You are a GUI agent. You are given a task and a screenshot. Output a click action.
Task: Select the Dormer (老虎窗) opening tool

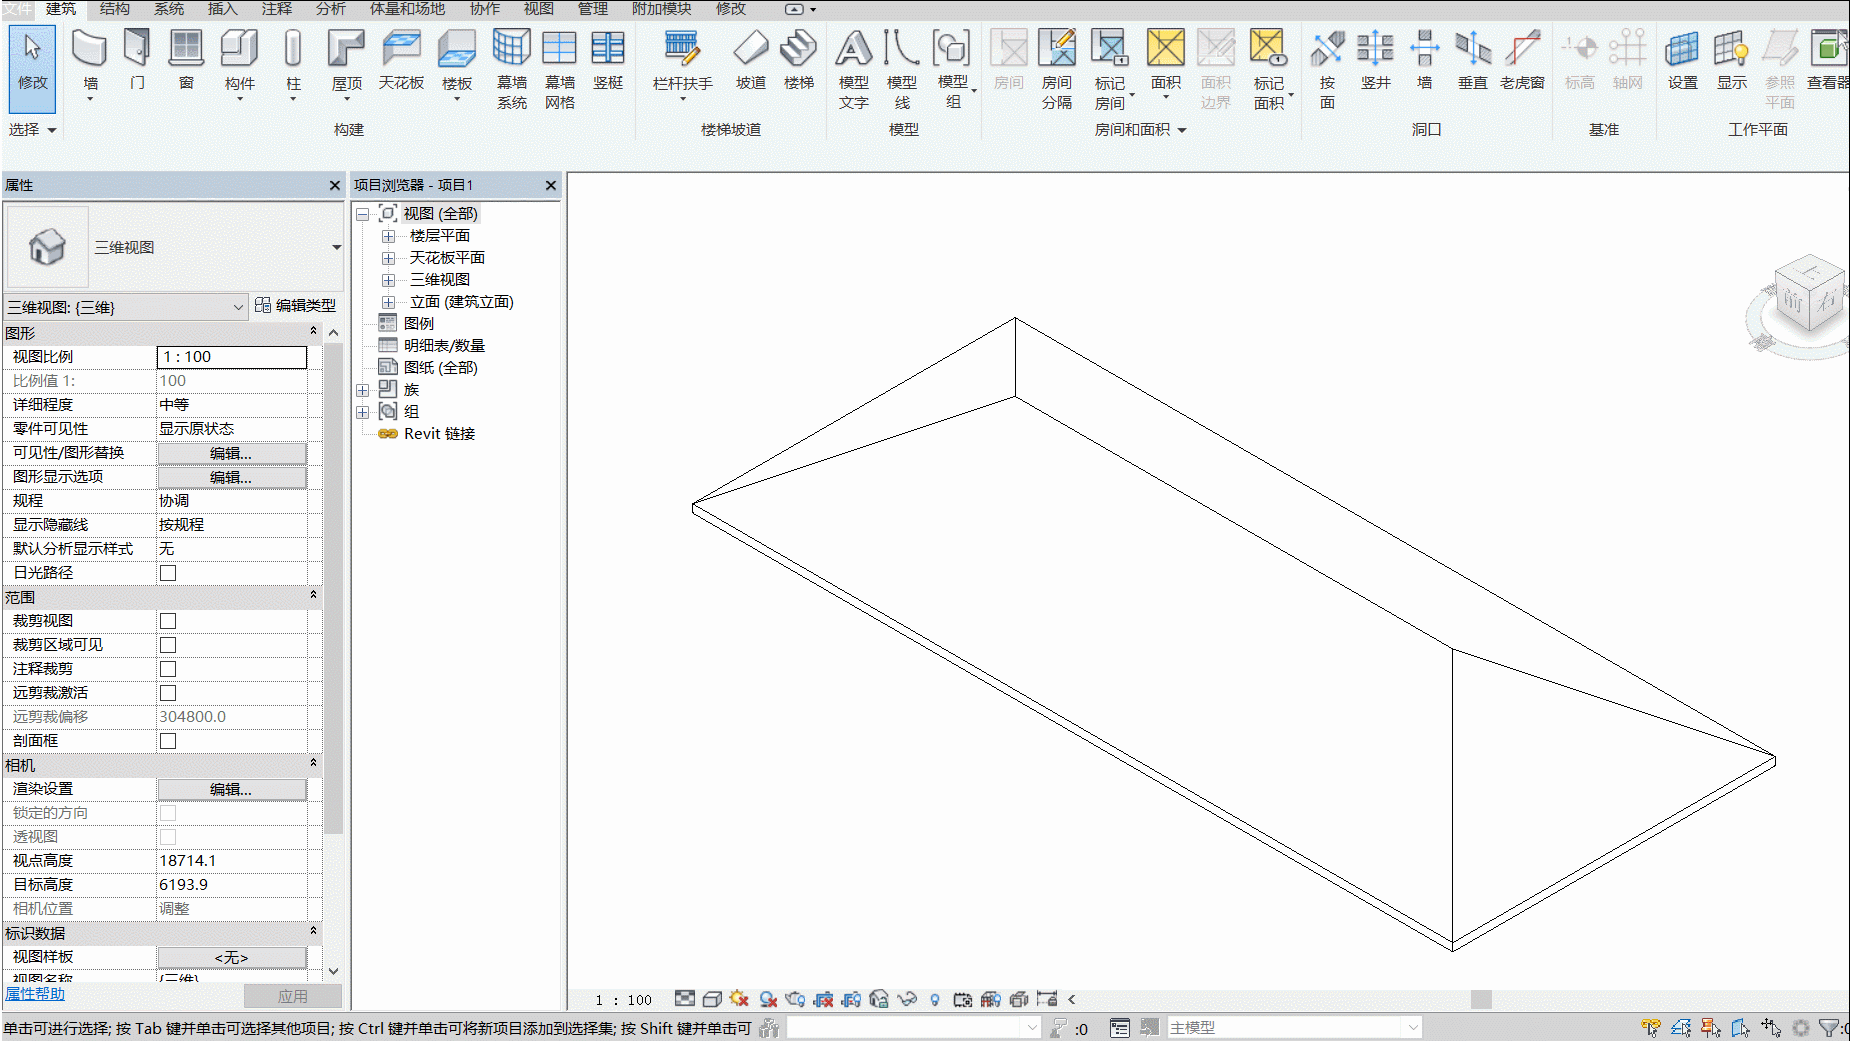pyautogui.click(x=1522, y=60)
